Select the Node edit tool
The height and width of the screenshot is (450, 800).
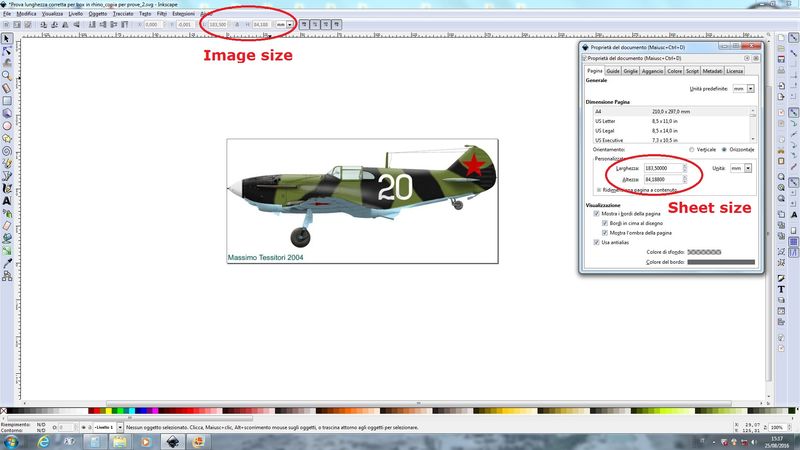tap(7, 51)
